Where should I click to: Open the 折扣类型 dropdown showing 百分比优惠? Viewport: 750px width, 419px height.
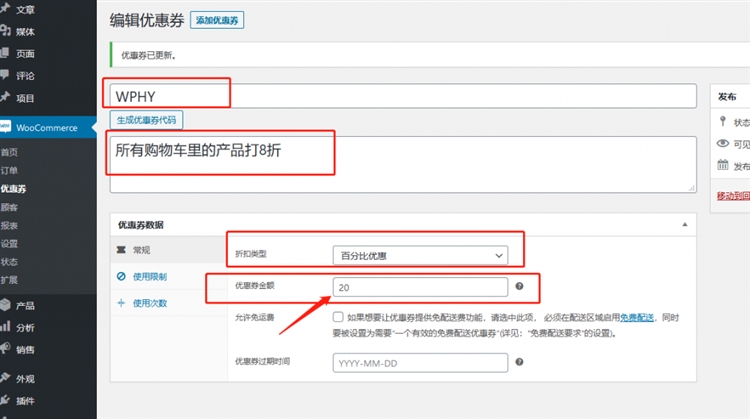pos(420,255)
